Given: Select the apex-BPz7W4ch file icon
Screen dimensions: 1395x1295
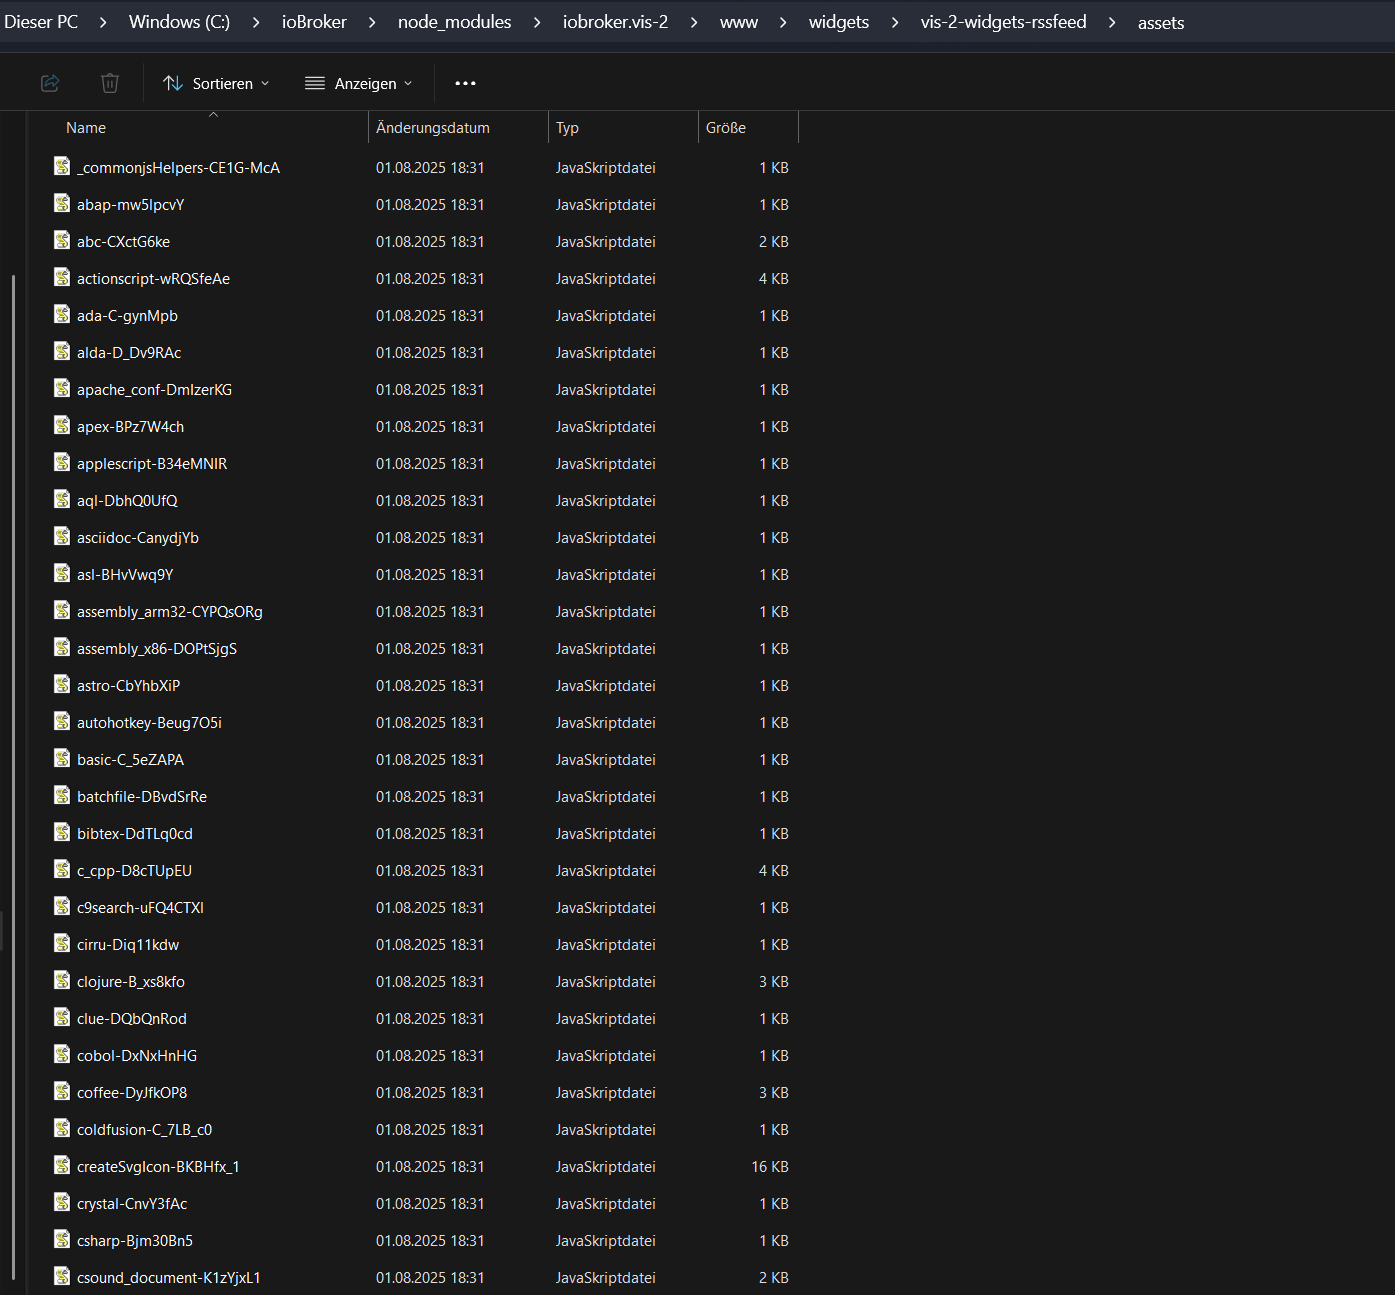Looking at the screenshot, I should coord(62,426).
